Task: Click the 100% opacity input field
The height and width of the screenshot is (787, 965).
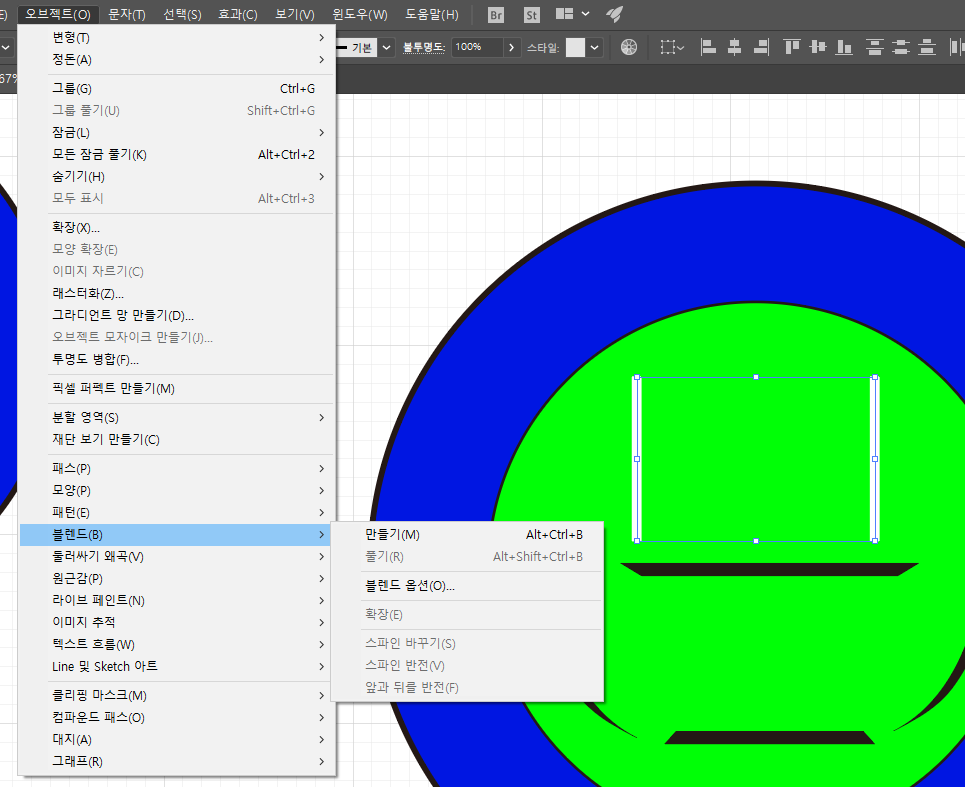Action: click(477, 47)
